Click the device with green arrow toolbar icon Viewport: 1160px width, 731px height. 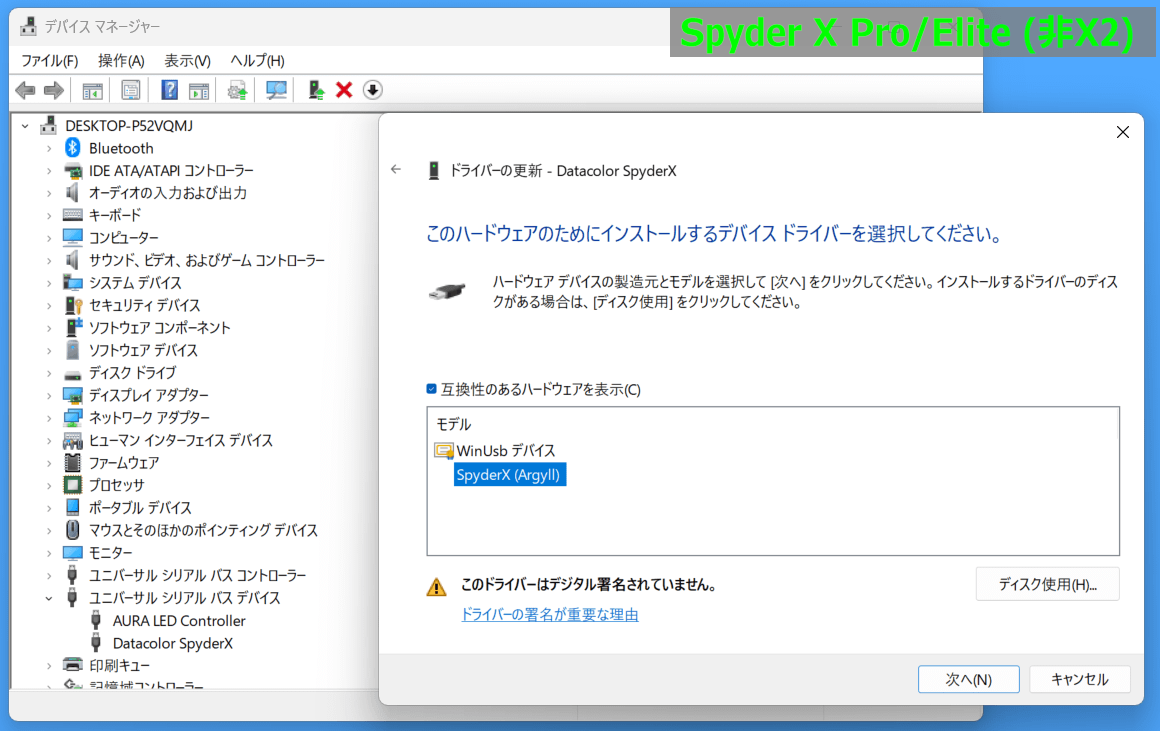coord(316,90)
